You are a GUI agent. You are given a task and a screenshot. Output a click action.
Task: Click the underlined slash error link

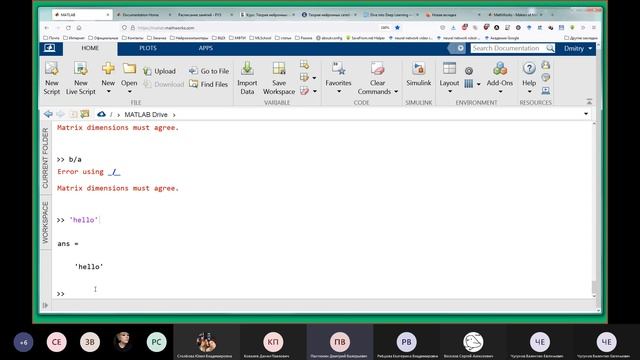pyautogui.click(x=114, y=172)
